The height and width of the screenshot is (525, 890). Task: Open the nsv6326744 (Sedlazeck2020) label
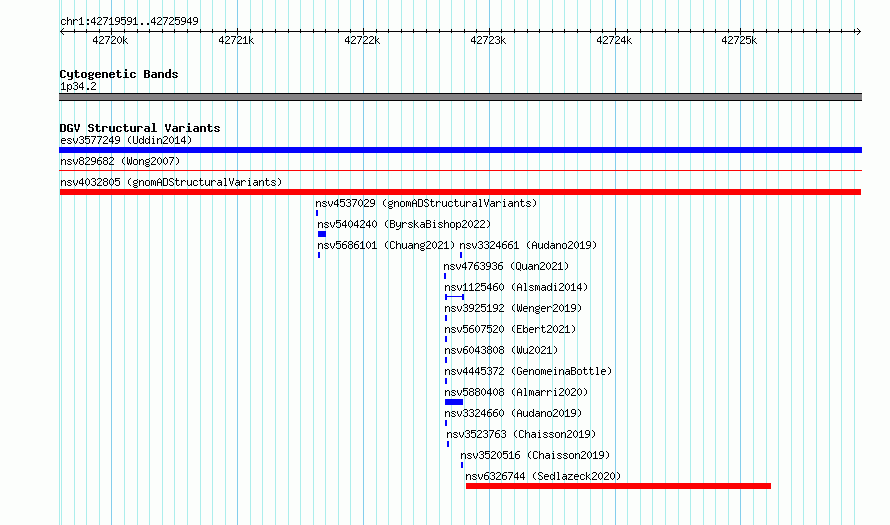click(x=543, y=476)
